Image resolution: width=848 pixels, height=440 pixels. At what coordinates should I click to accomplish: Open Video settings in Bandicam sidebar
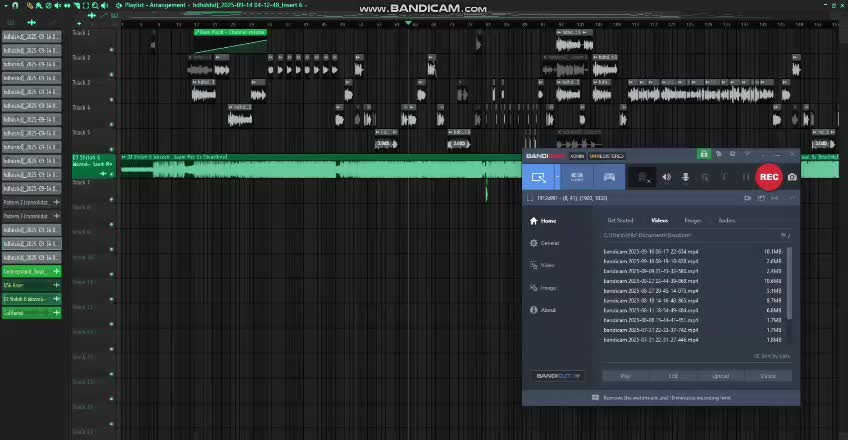tap(542, 265)
